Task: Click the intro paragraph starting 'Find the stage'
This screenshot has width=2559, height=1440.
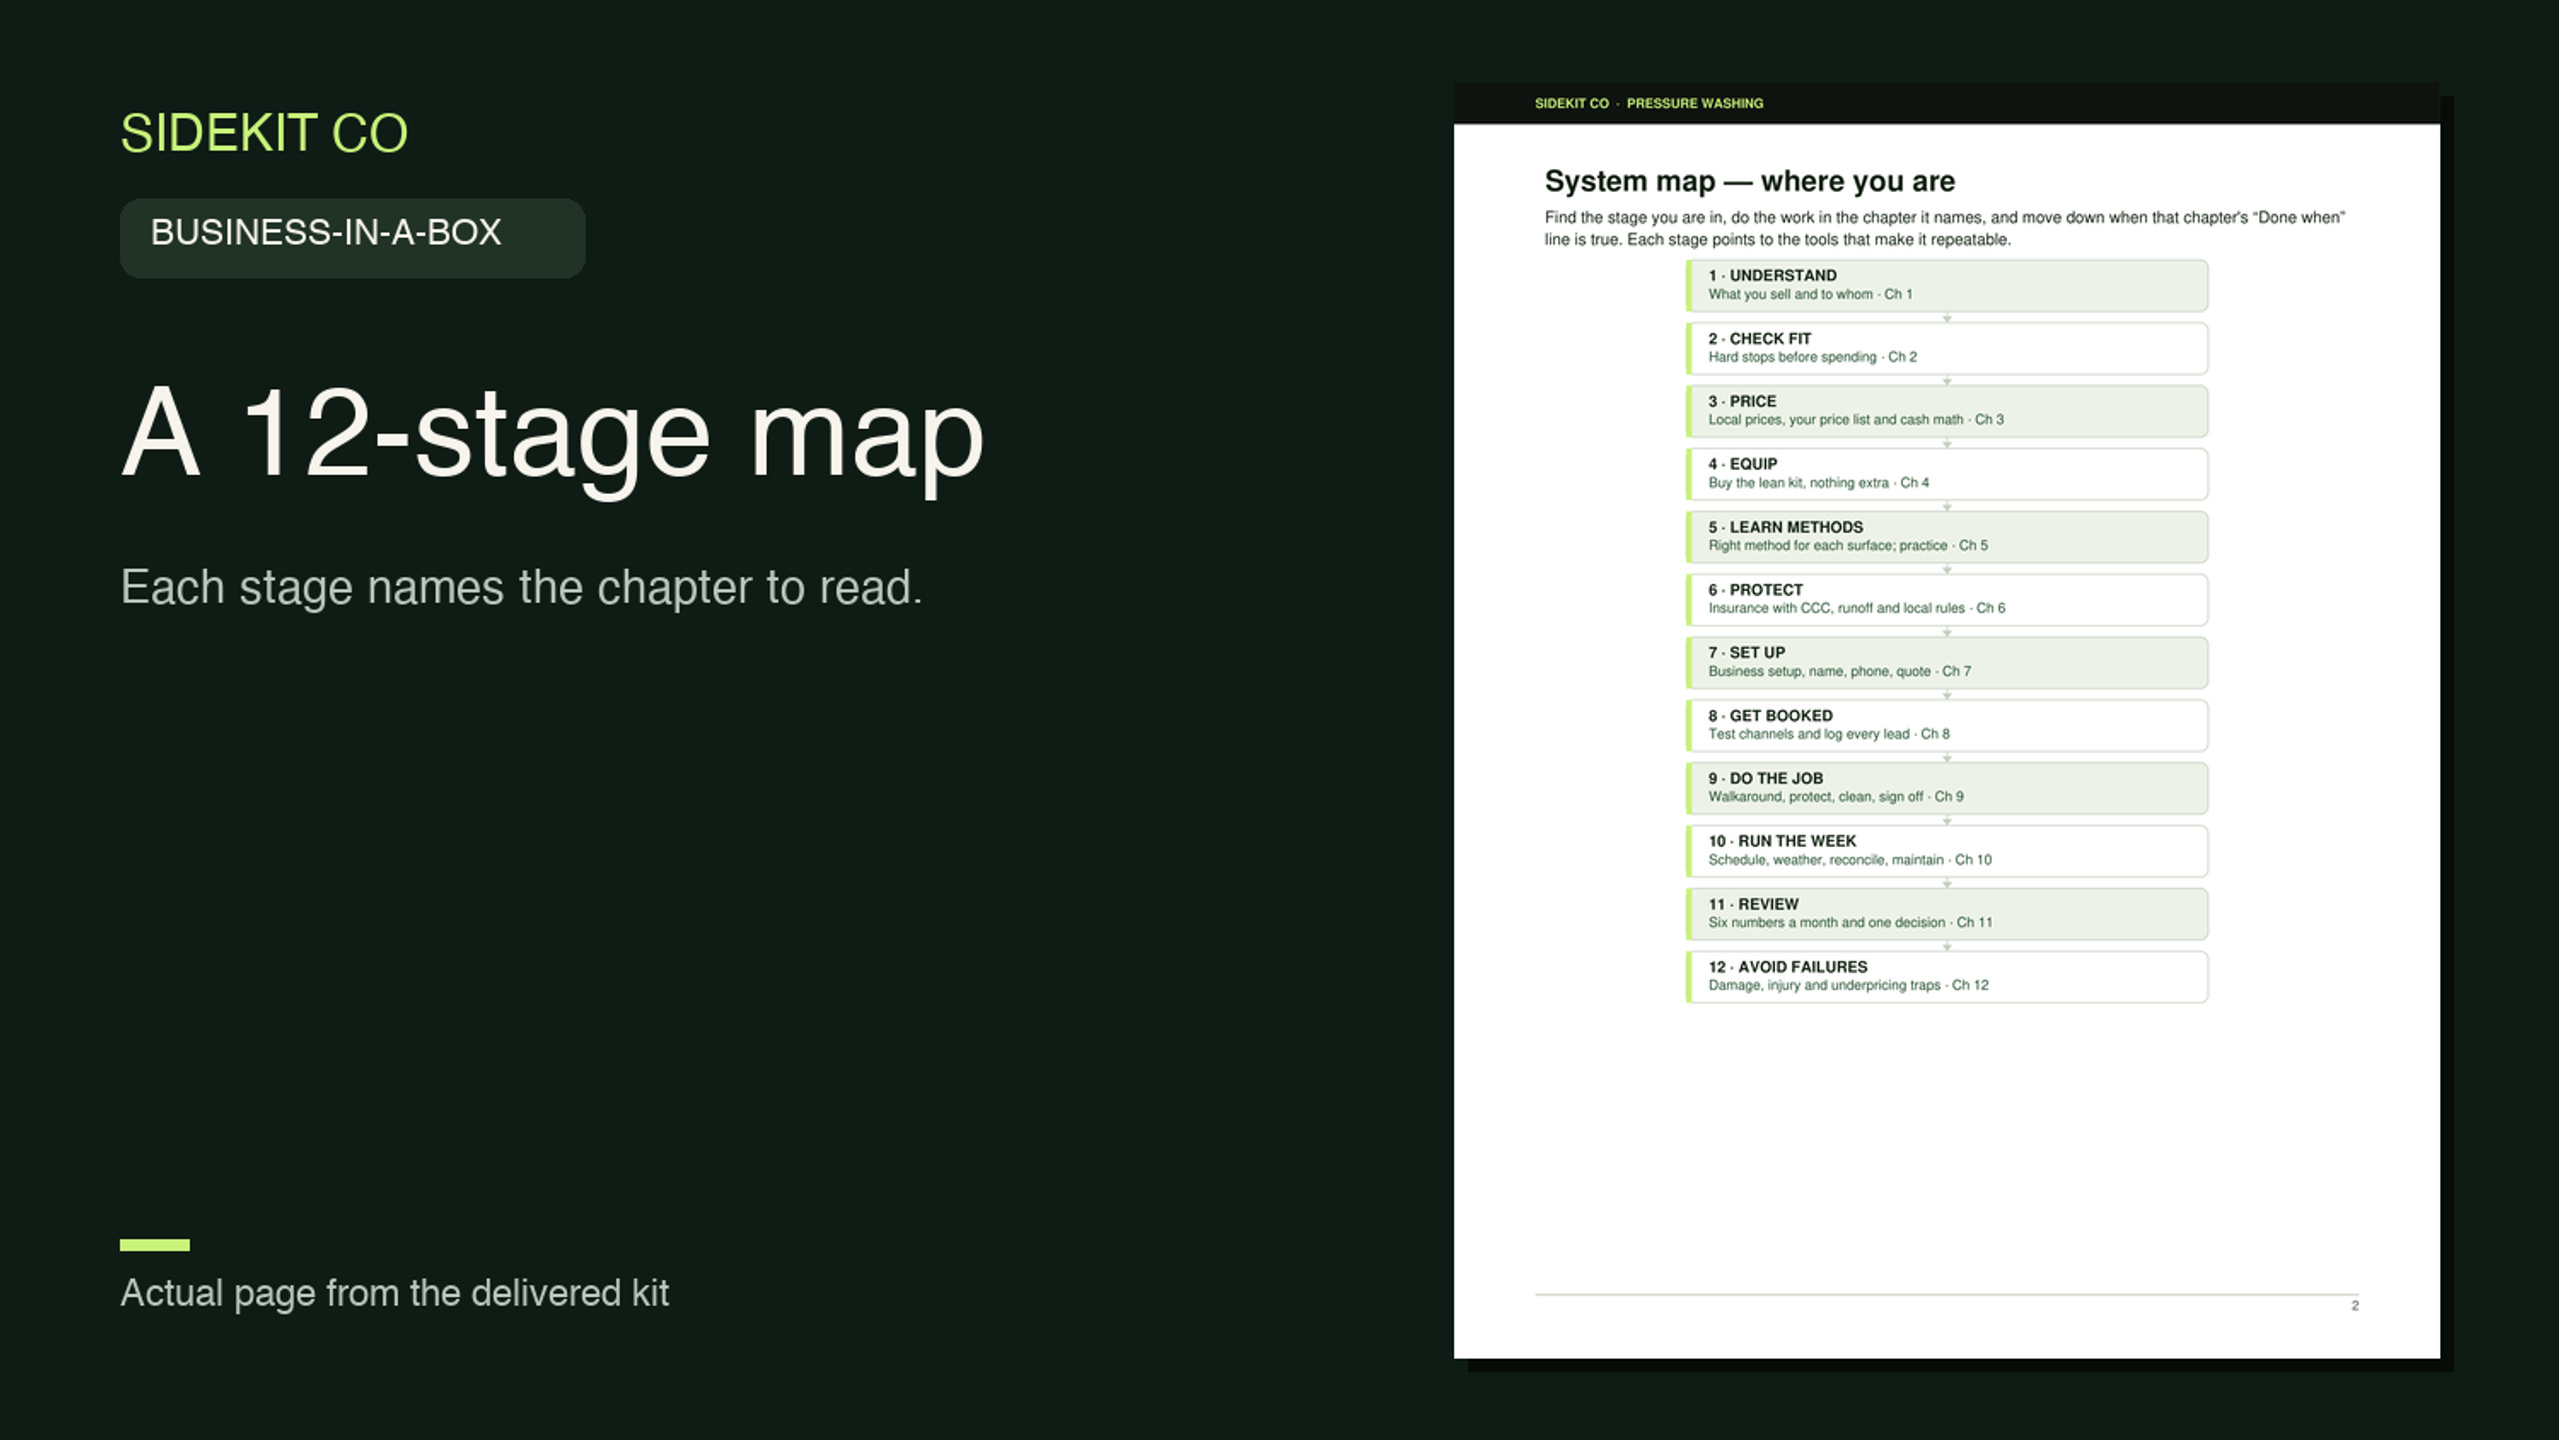Action: pos(1944,228)
